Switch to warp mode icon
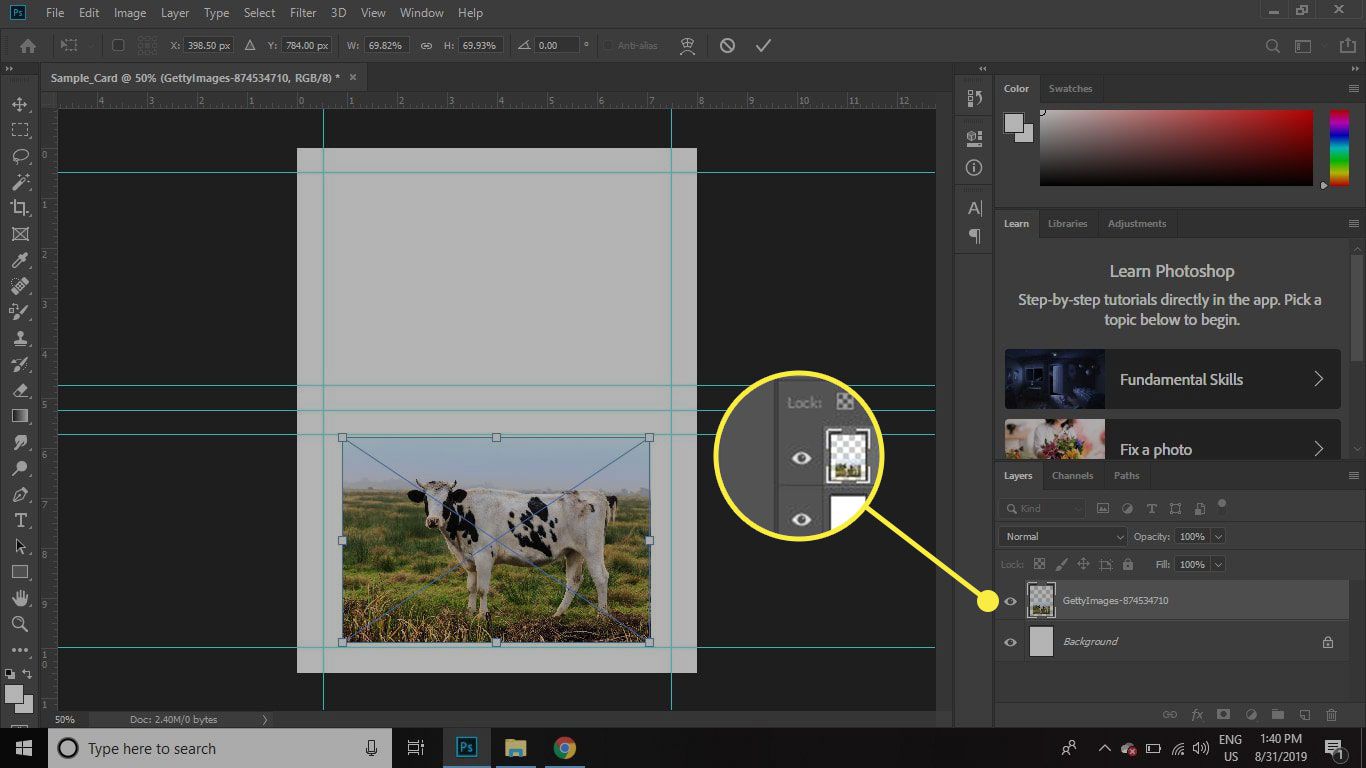 [687, 46]
